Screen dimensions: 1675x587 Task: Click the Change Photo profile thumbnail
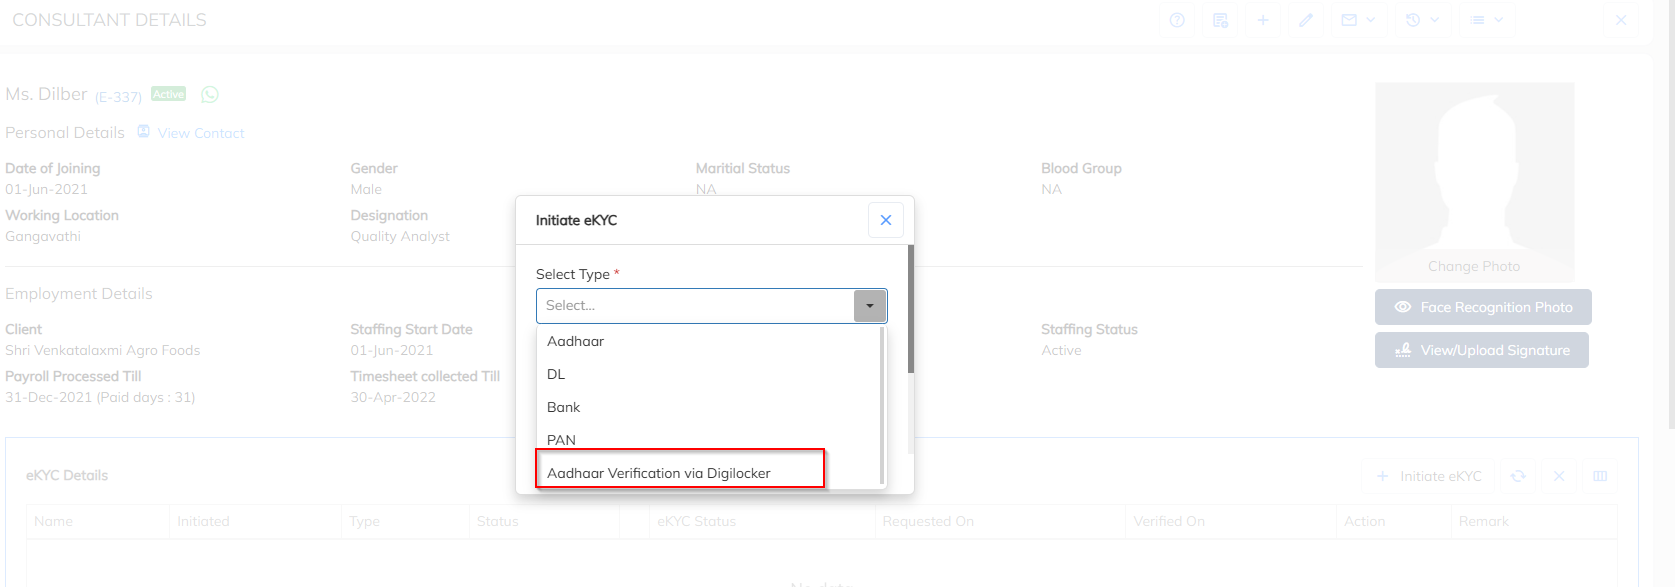(x=1474, y=182)
